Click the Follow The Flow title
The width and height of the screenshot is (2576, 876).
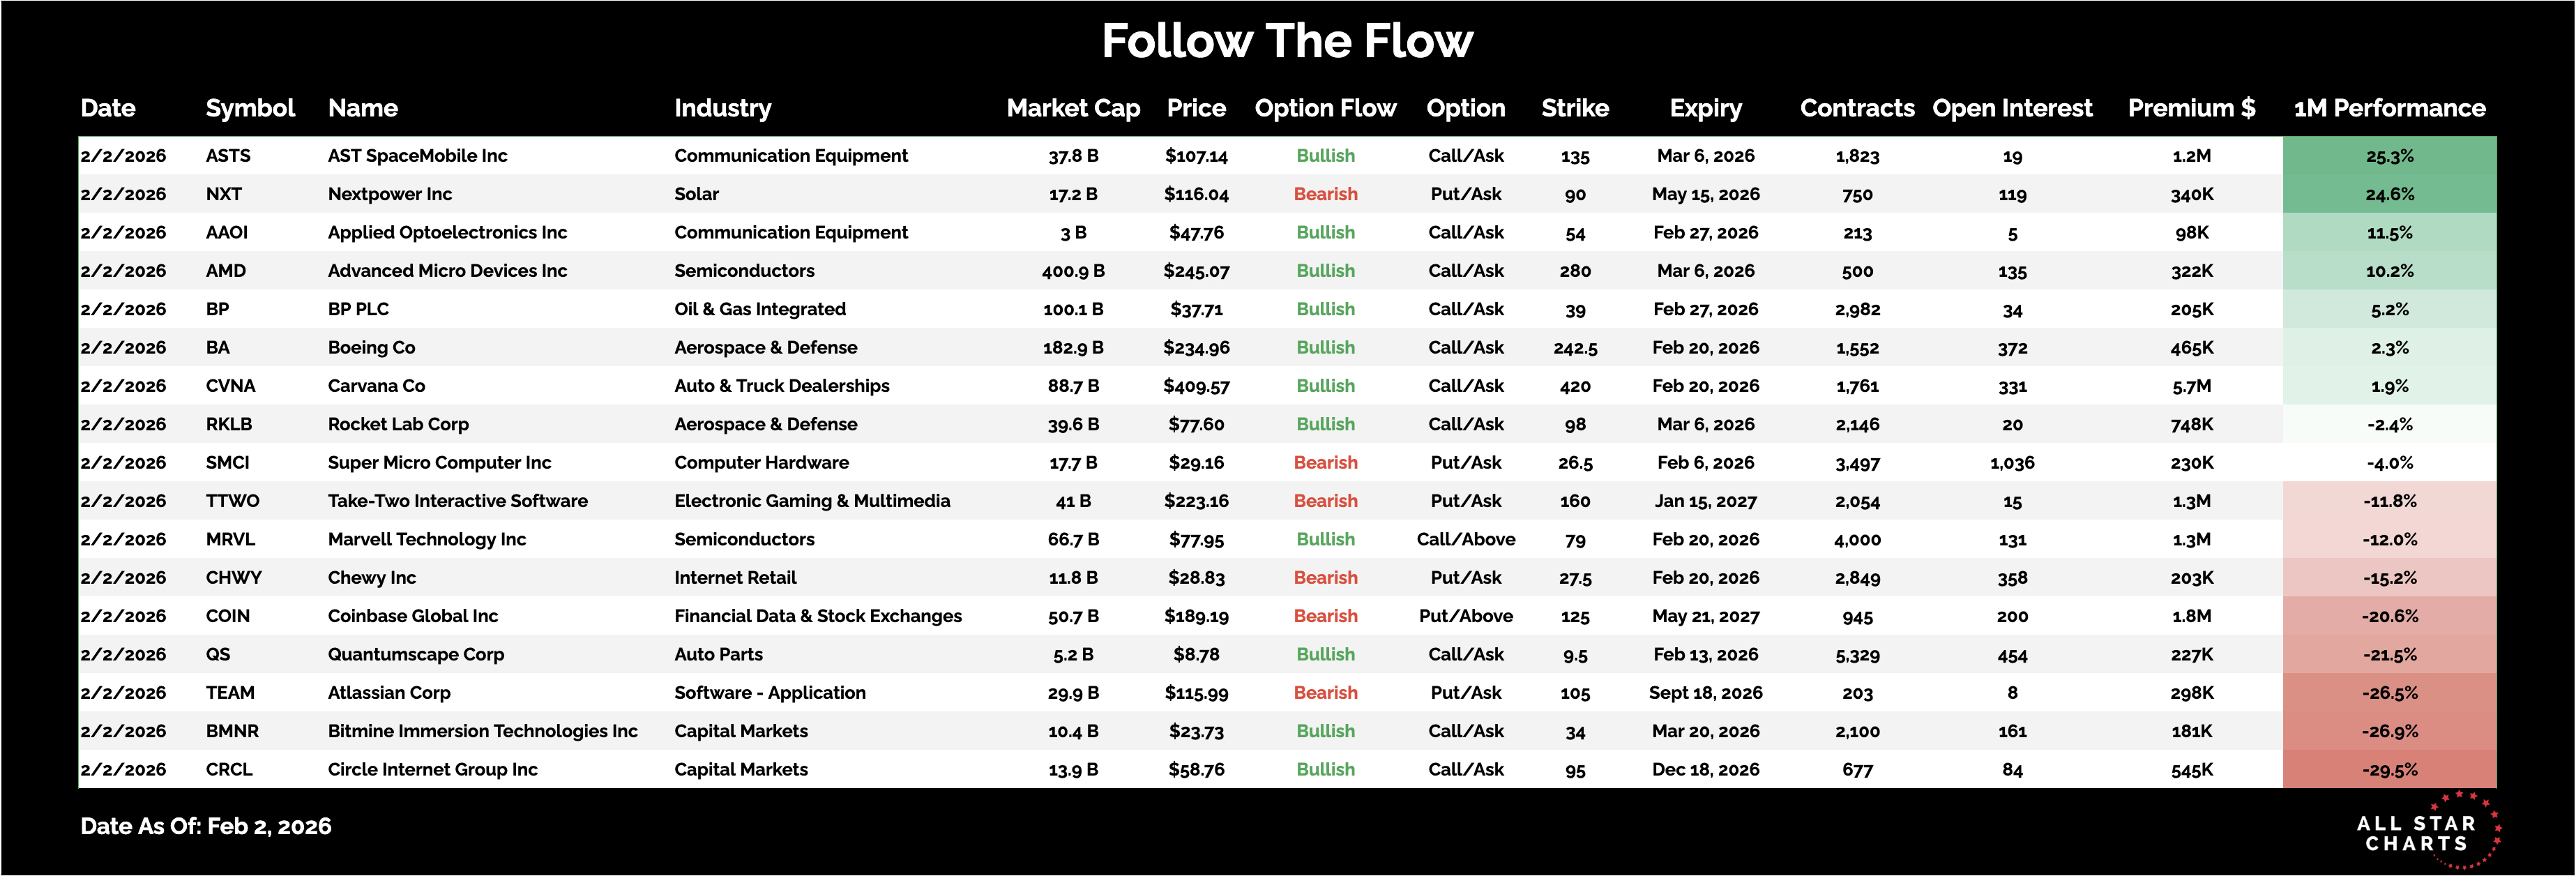tap(1287, 42)
